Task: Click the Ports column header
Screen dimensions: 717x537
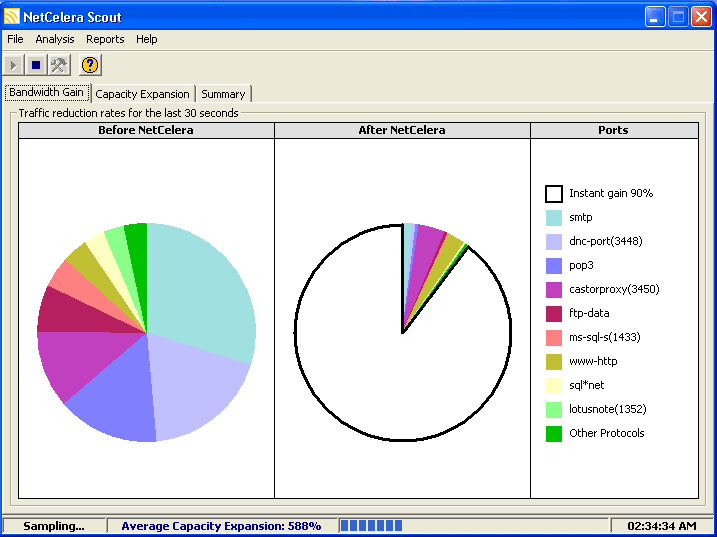Action: click(x=614, y=130)
